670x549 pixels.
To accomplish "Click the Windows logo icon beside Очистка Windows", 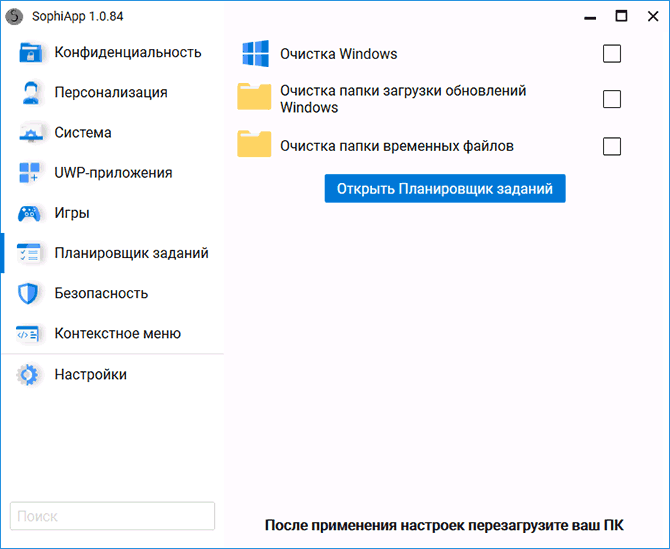I will click(x=256, y=54).
